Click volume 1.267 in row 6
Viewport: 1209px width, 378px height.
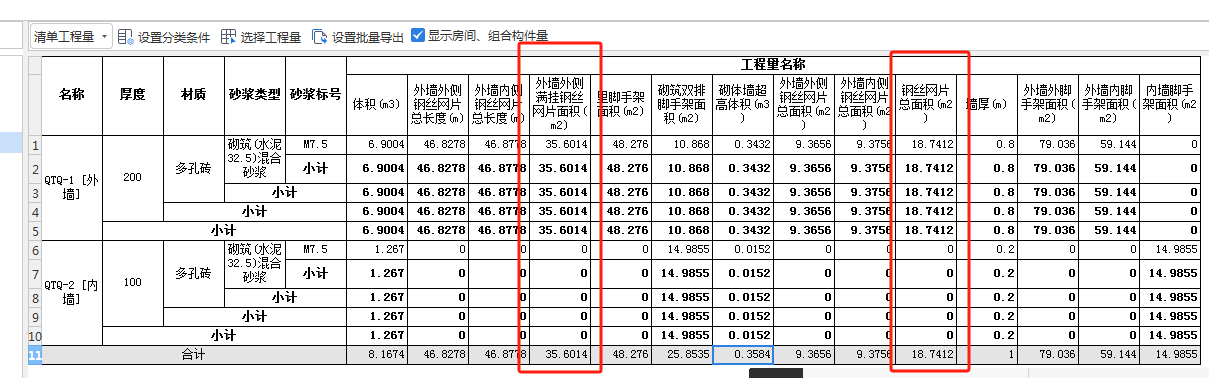tap(376, 249)
